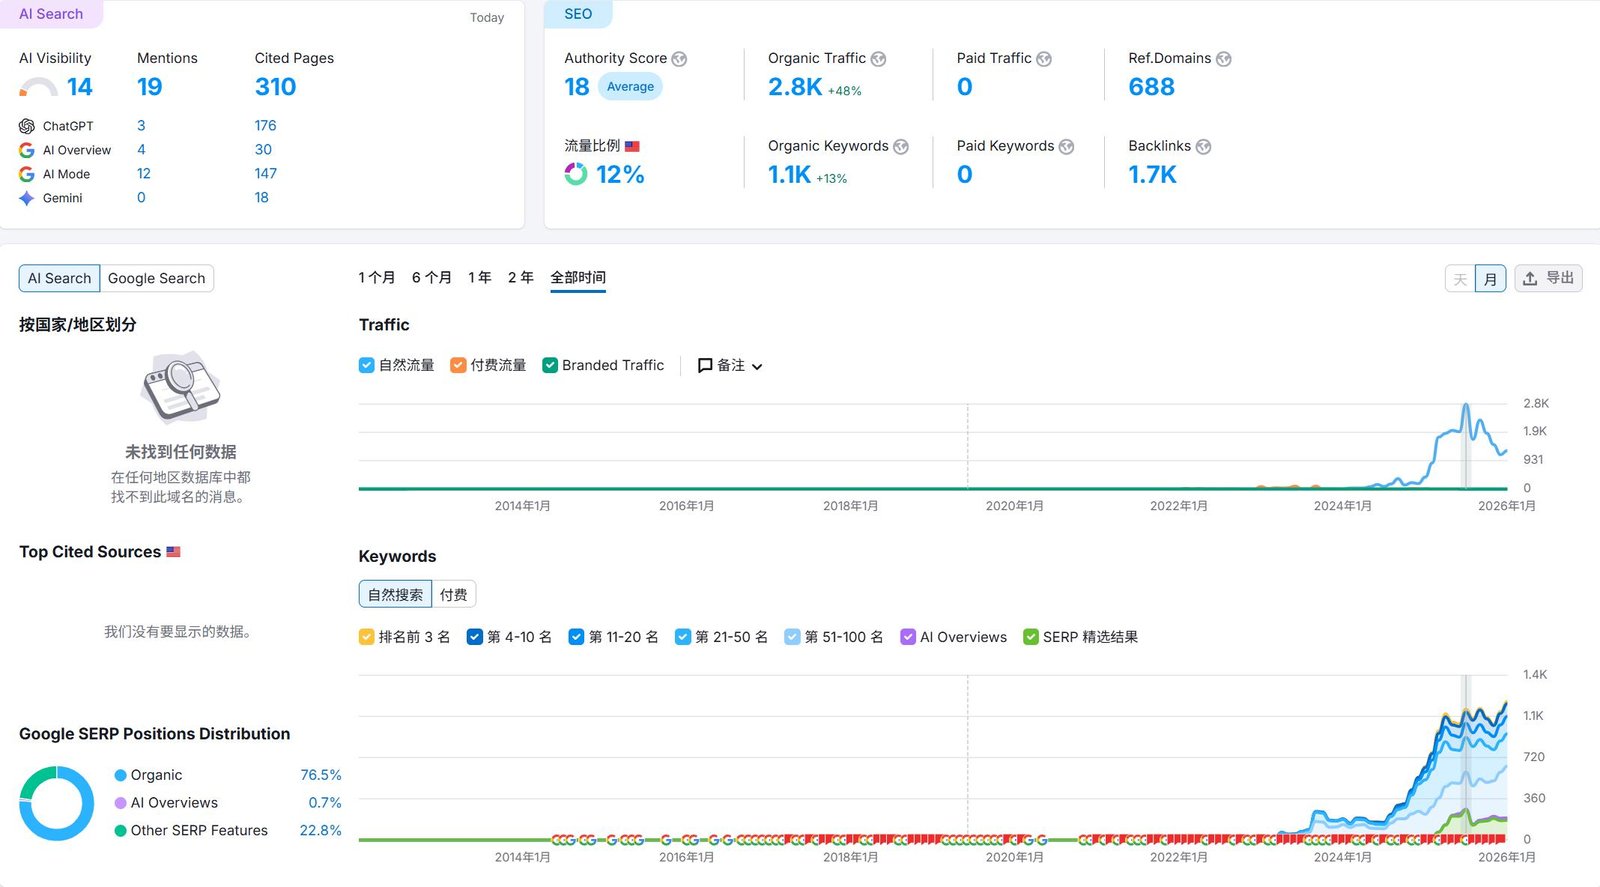Click the globe icon next to Paid Keywords
This screenshot has width=1600, height=887.
pos(1066,147)
